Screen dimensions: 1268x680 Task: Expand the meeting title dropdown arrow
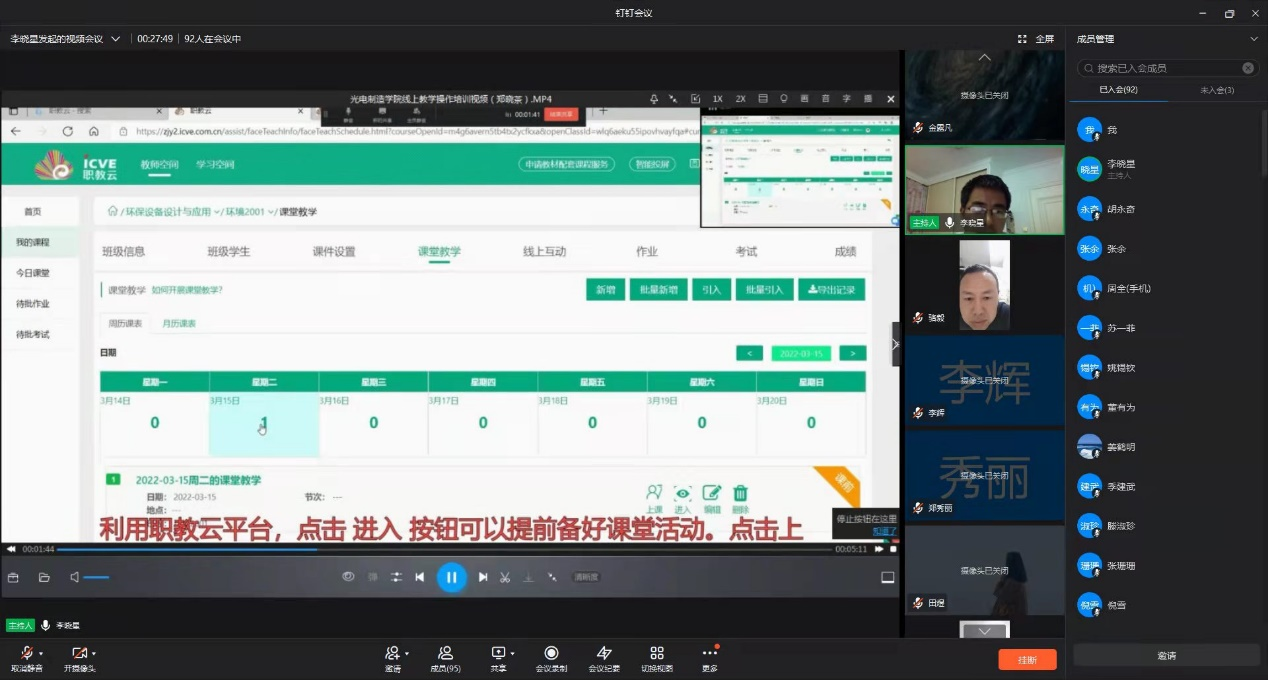116,39
